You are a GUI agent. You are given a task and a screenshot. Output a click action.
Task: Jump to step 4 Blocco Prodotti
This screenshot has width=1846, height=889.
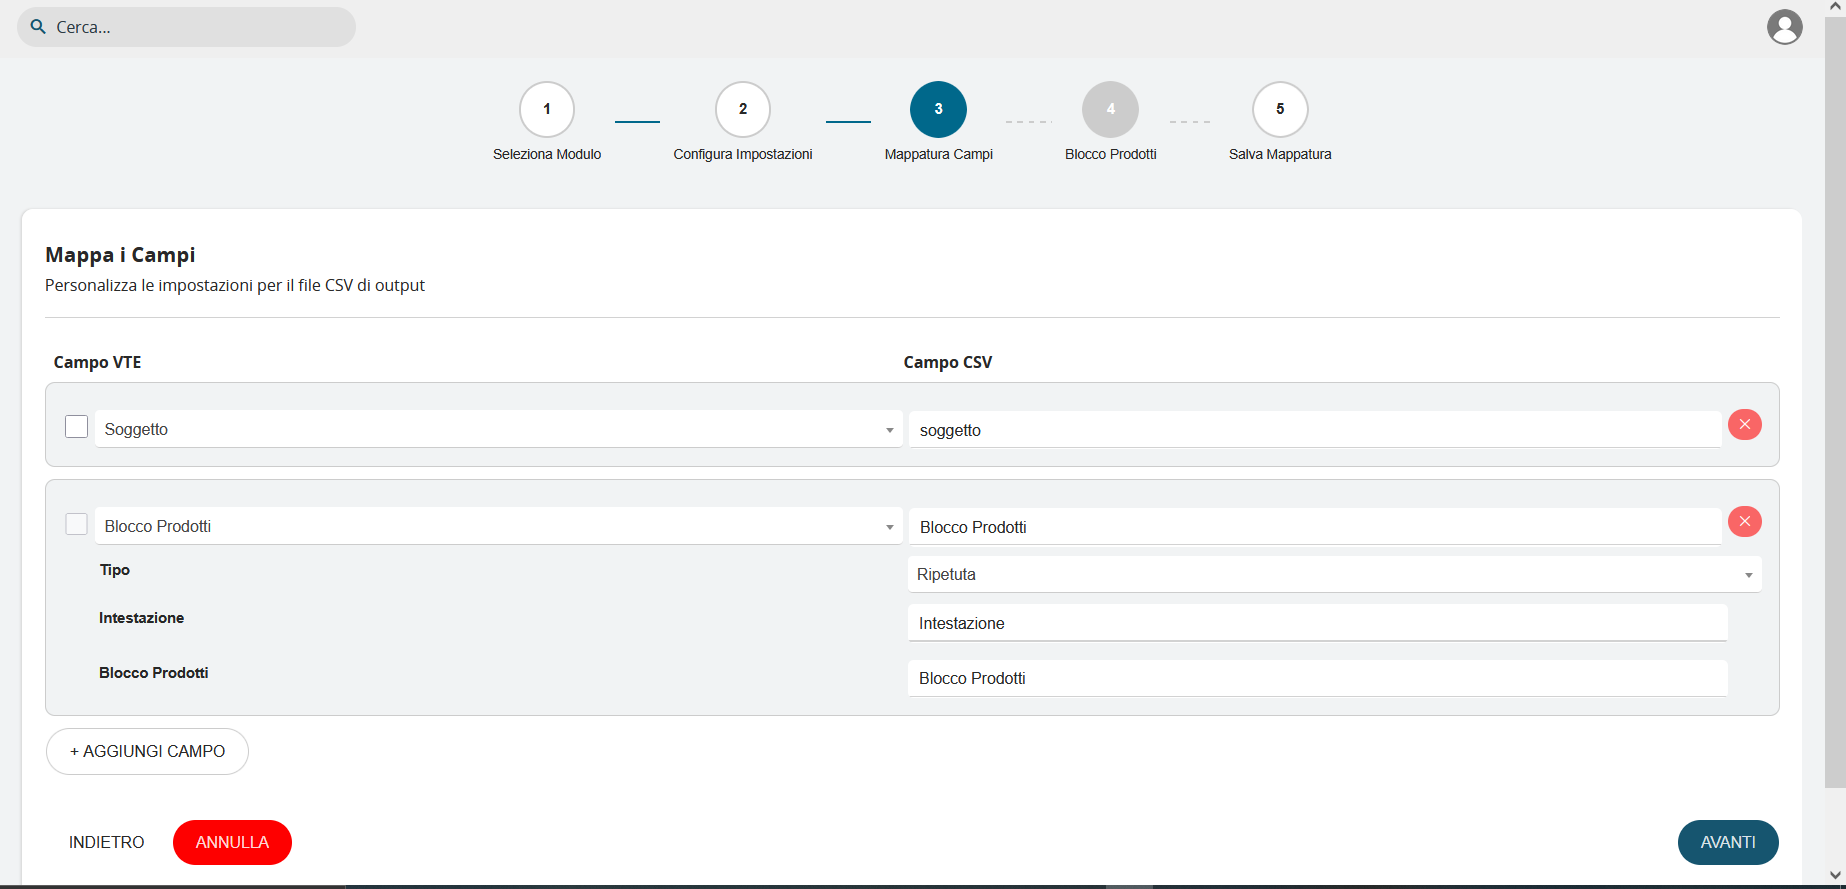(x=1110, y=110)
